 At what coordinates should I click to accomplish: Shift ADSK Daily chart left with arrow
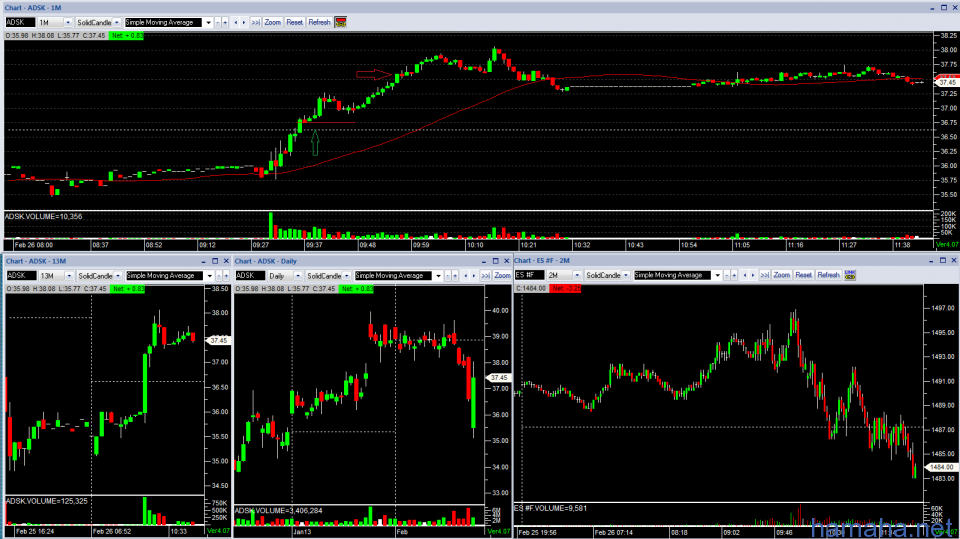(465, 276)
